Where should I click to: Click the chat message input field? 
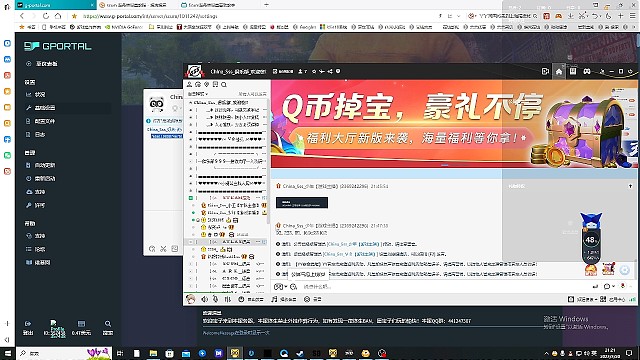[x=445, y=287]
